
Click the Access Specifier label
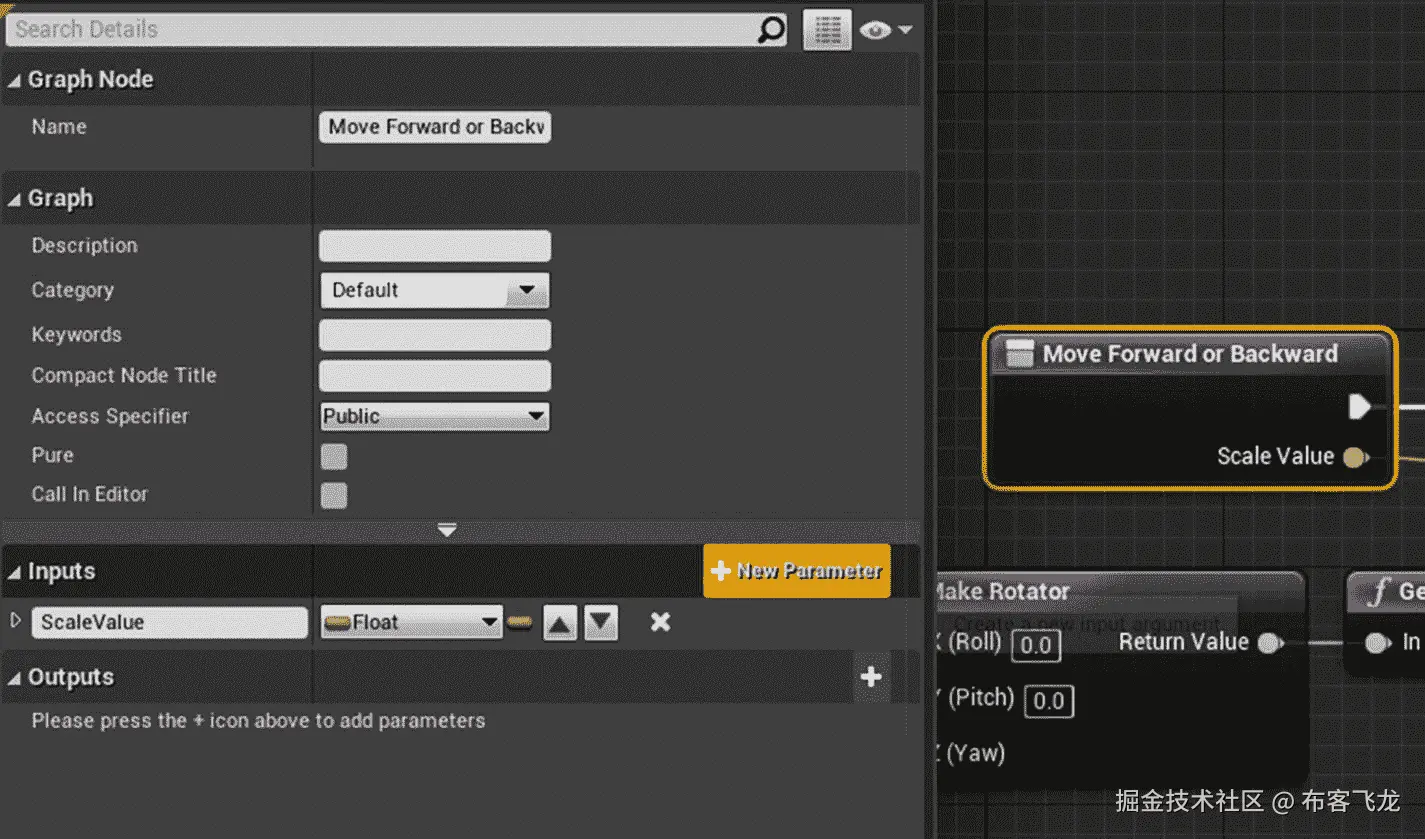110,416
